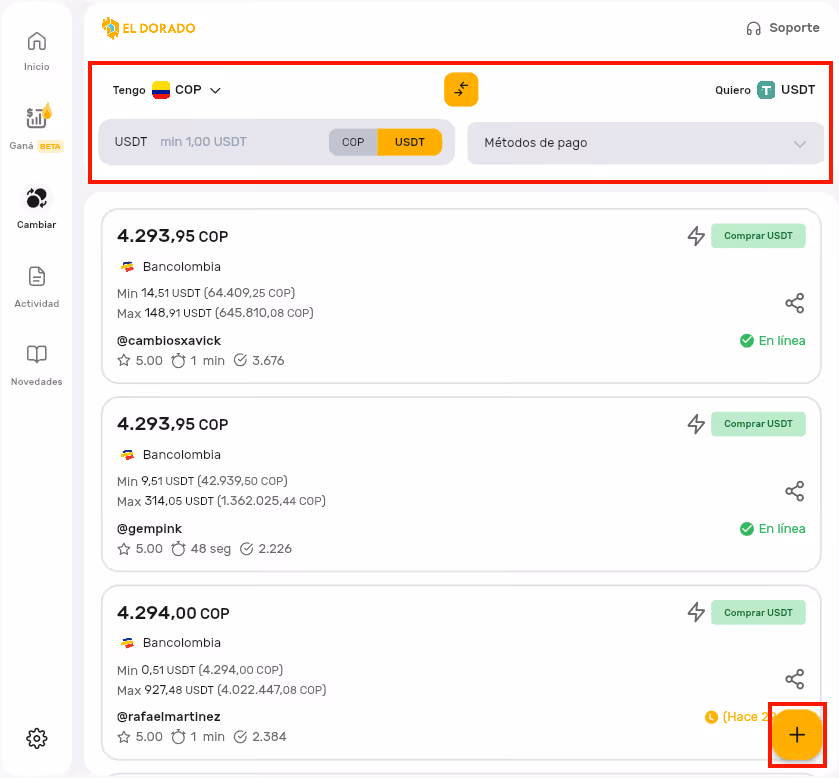Click the Bancolombia logo in rafaelmartinez offer
Viewport: 839px width, 778px height.
(x=127, y=643)
